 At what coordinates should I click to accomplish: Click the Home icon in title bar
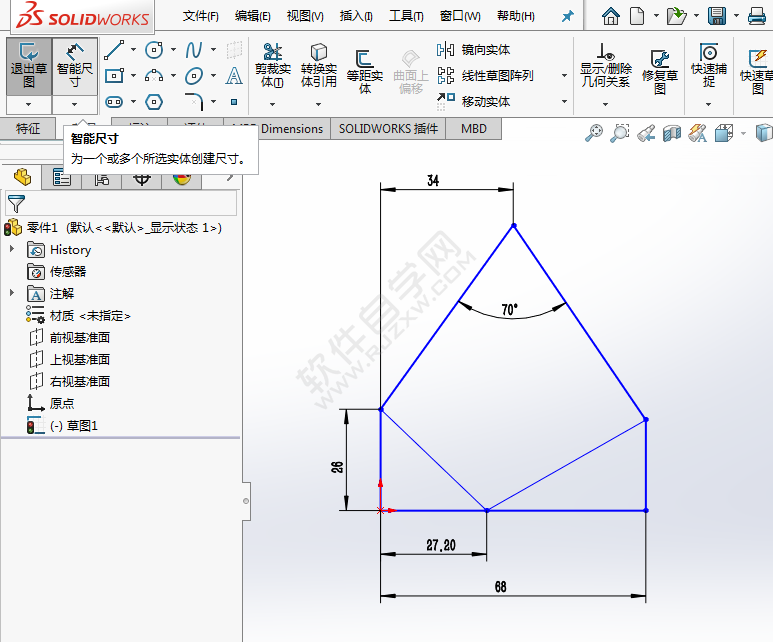click(610, 16)
